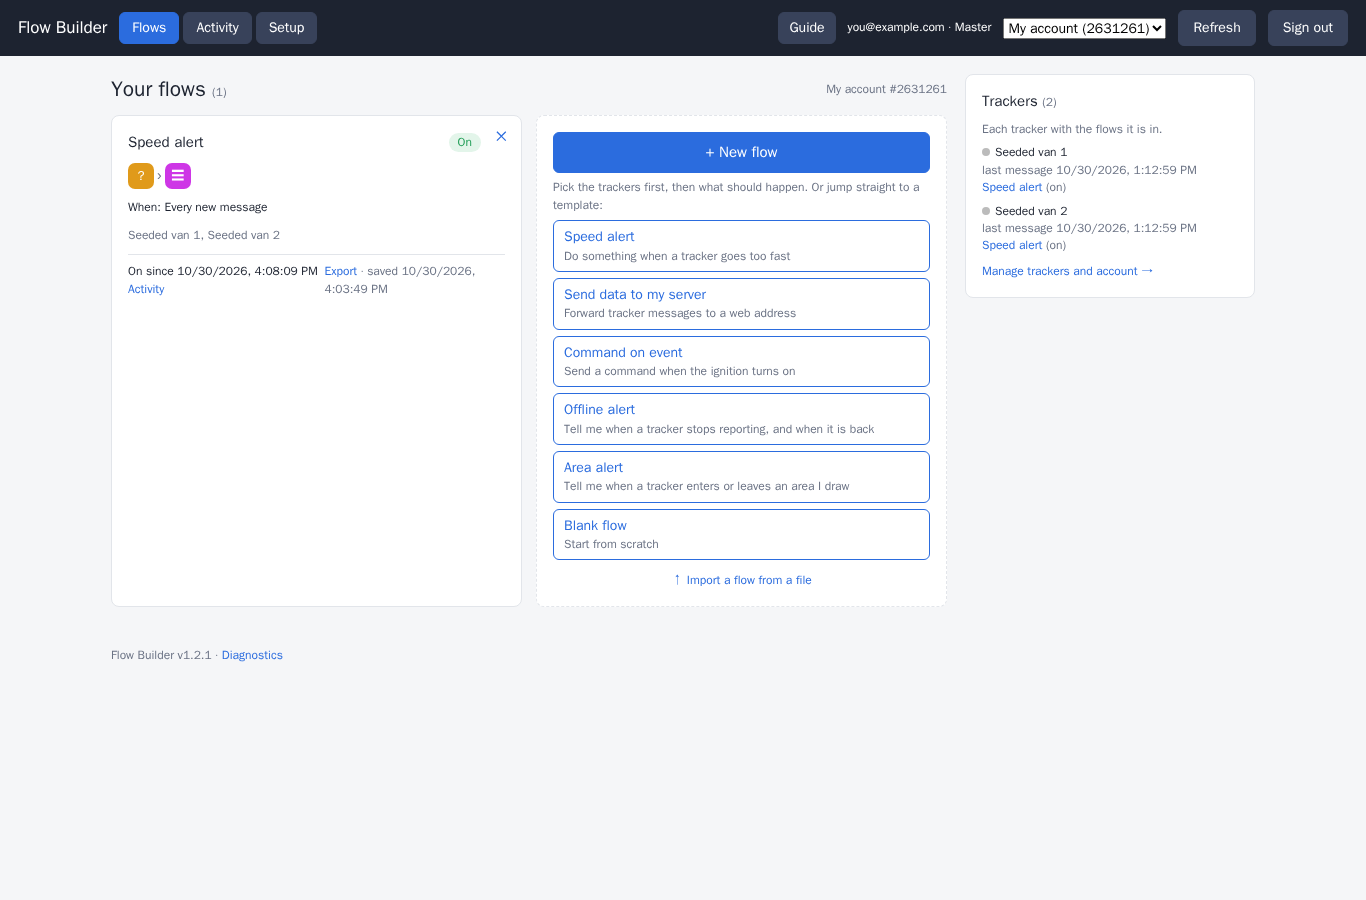Choose the Command on event template

(741, 361)
